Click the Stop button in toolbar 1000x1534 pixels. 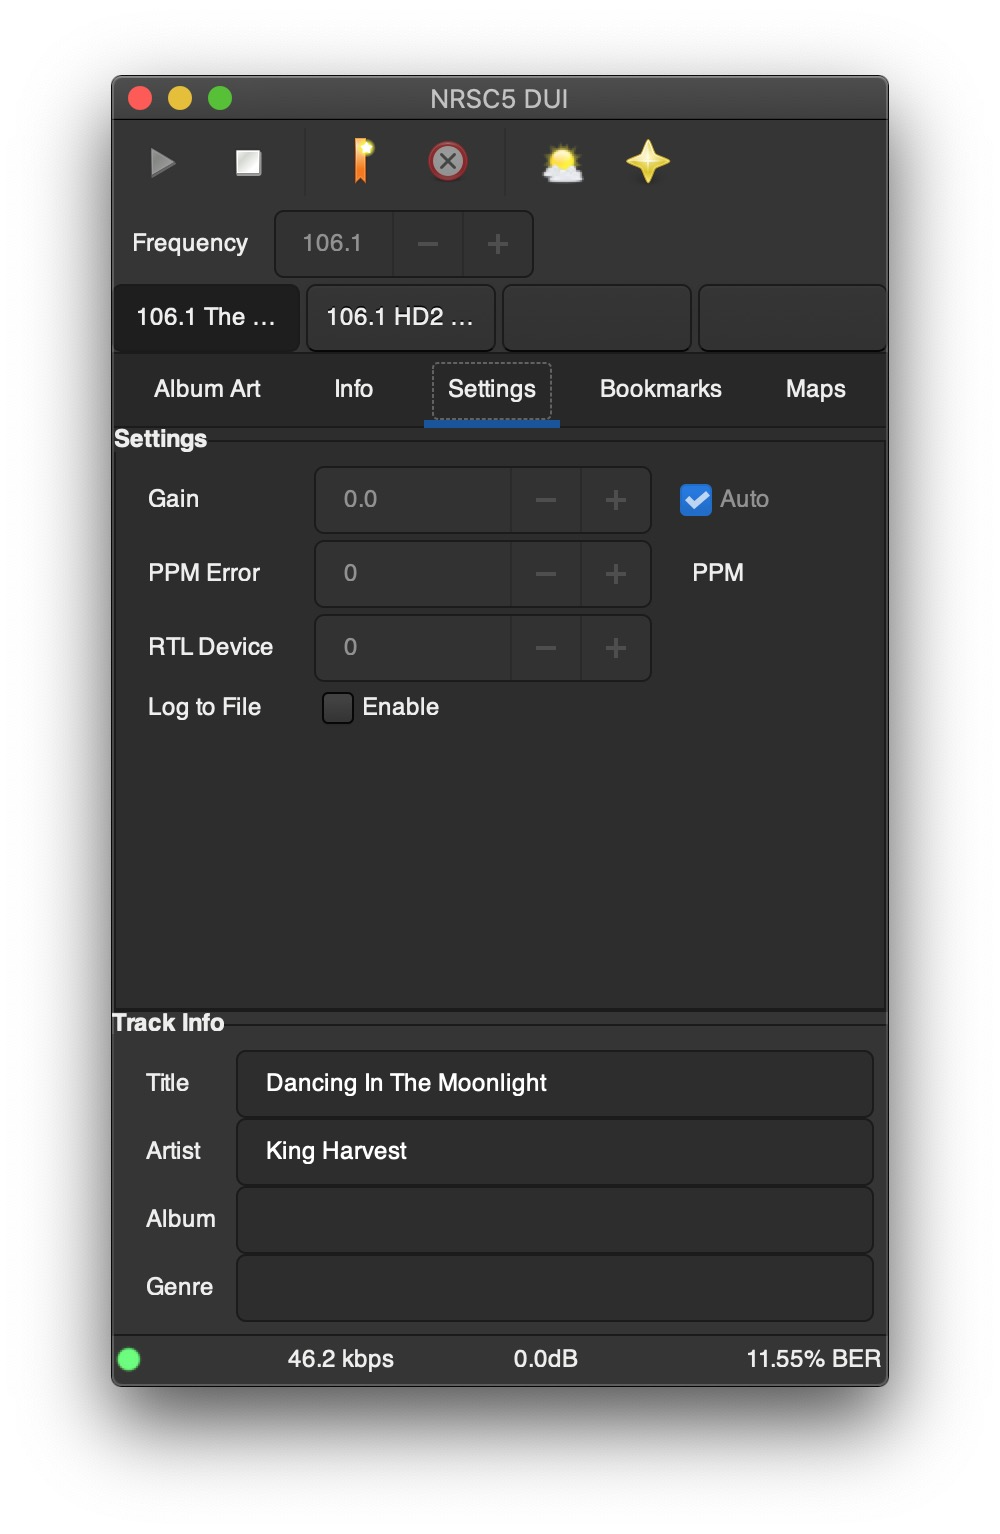(x=248, y=162)
